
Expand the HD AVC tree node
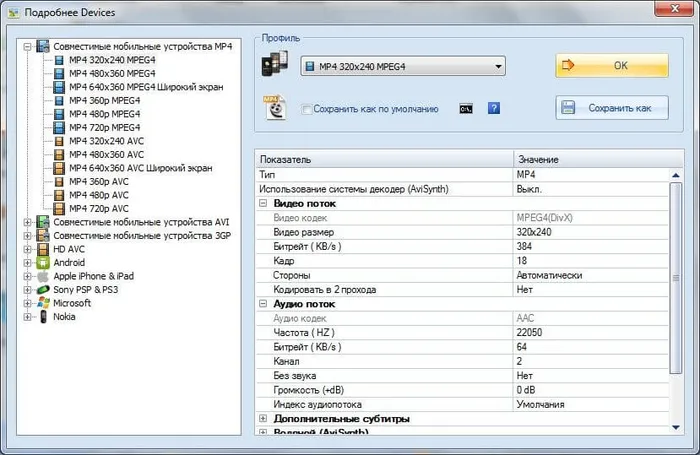coord(27,249)
